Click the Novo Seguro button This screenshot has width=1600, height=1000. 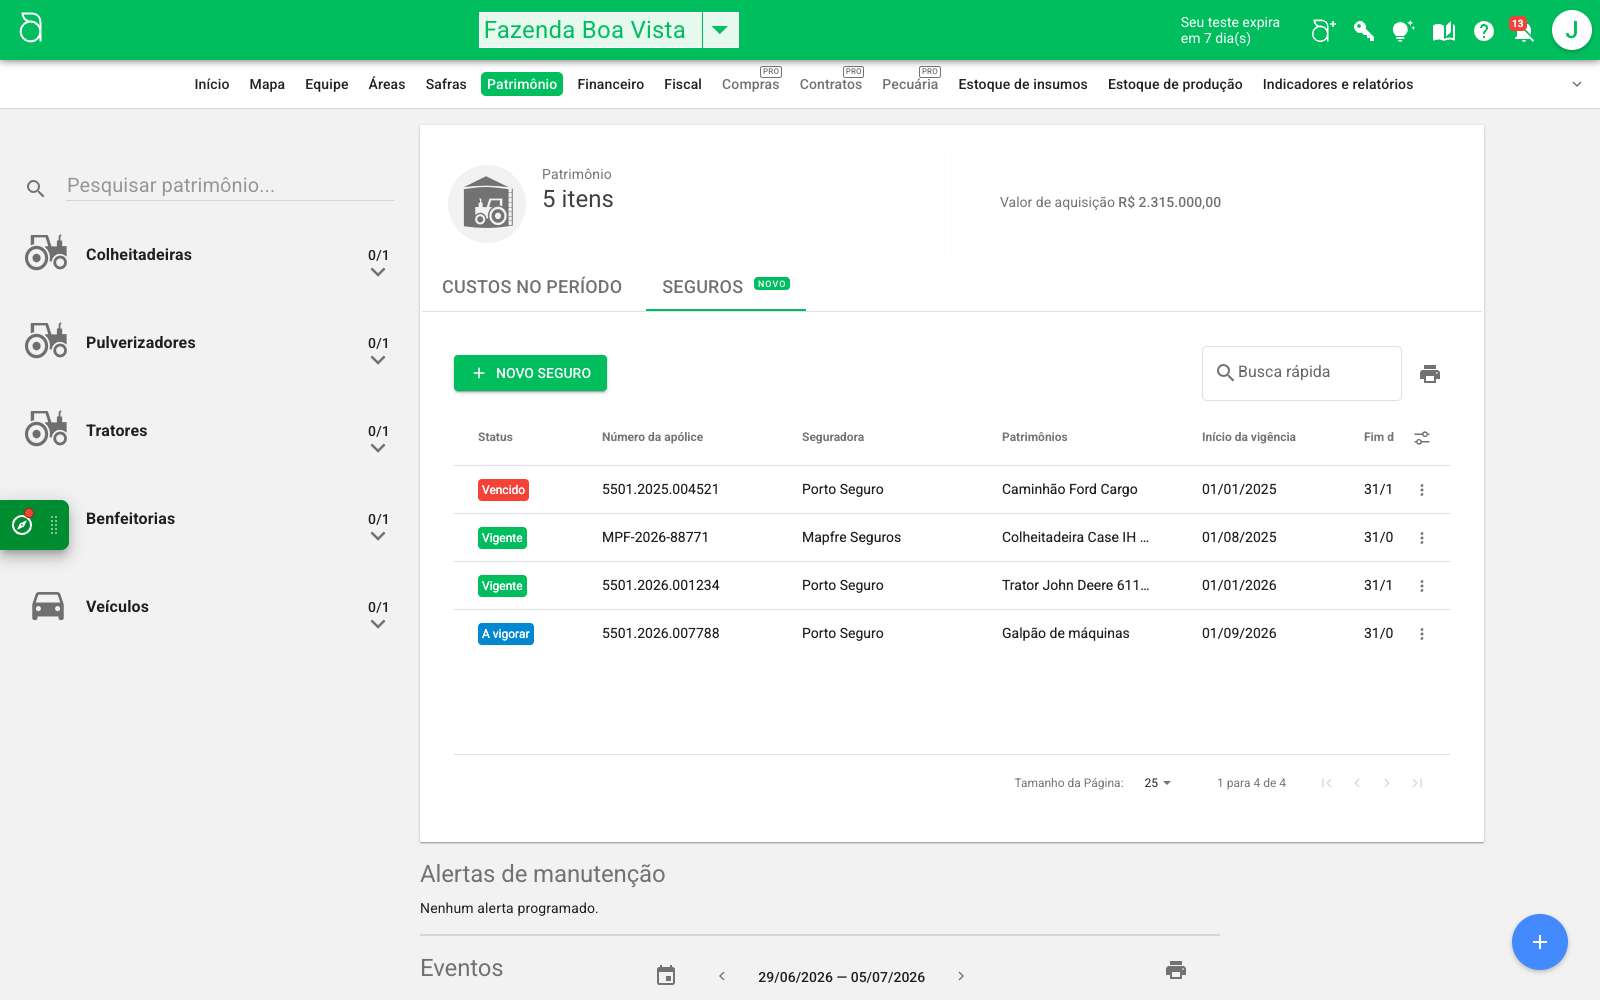point(530,373)
